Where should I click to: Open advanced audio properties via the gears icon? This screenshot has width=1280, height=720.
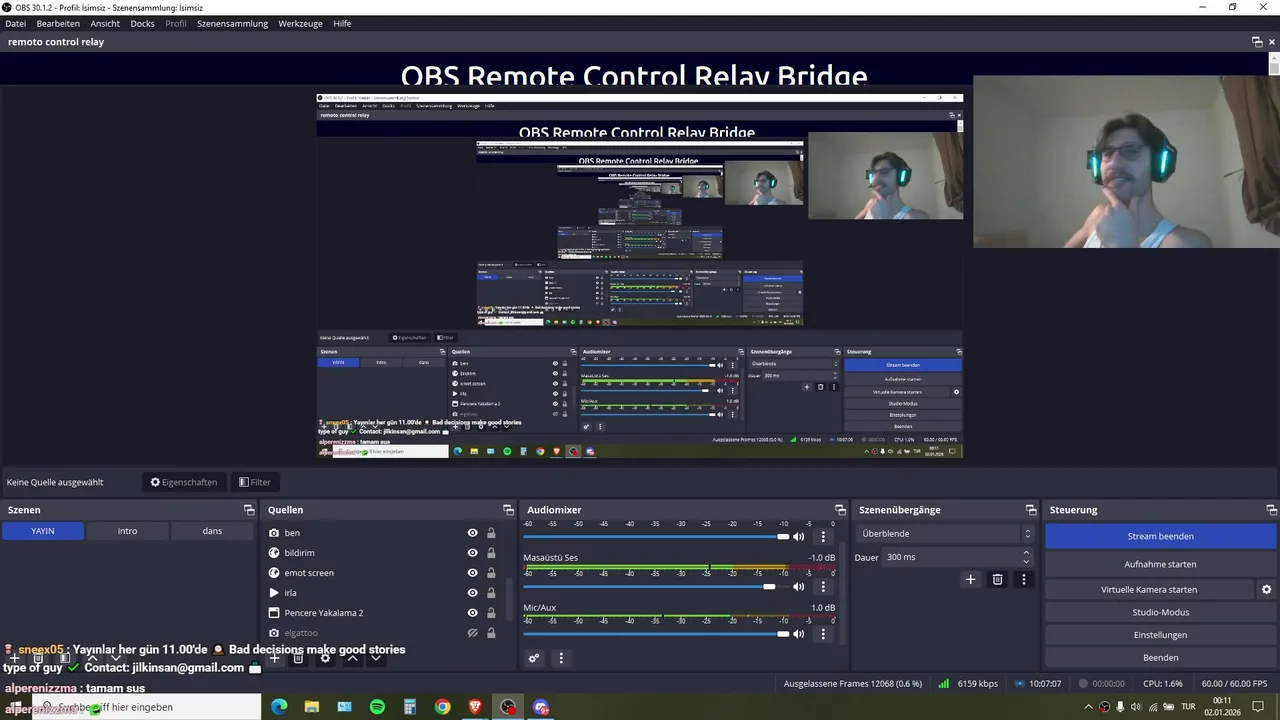[x=534, y=658]
